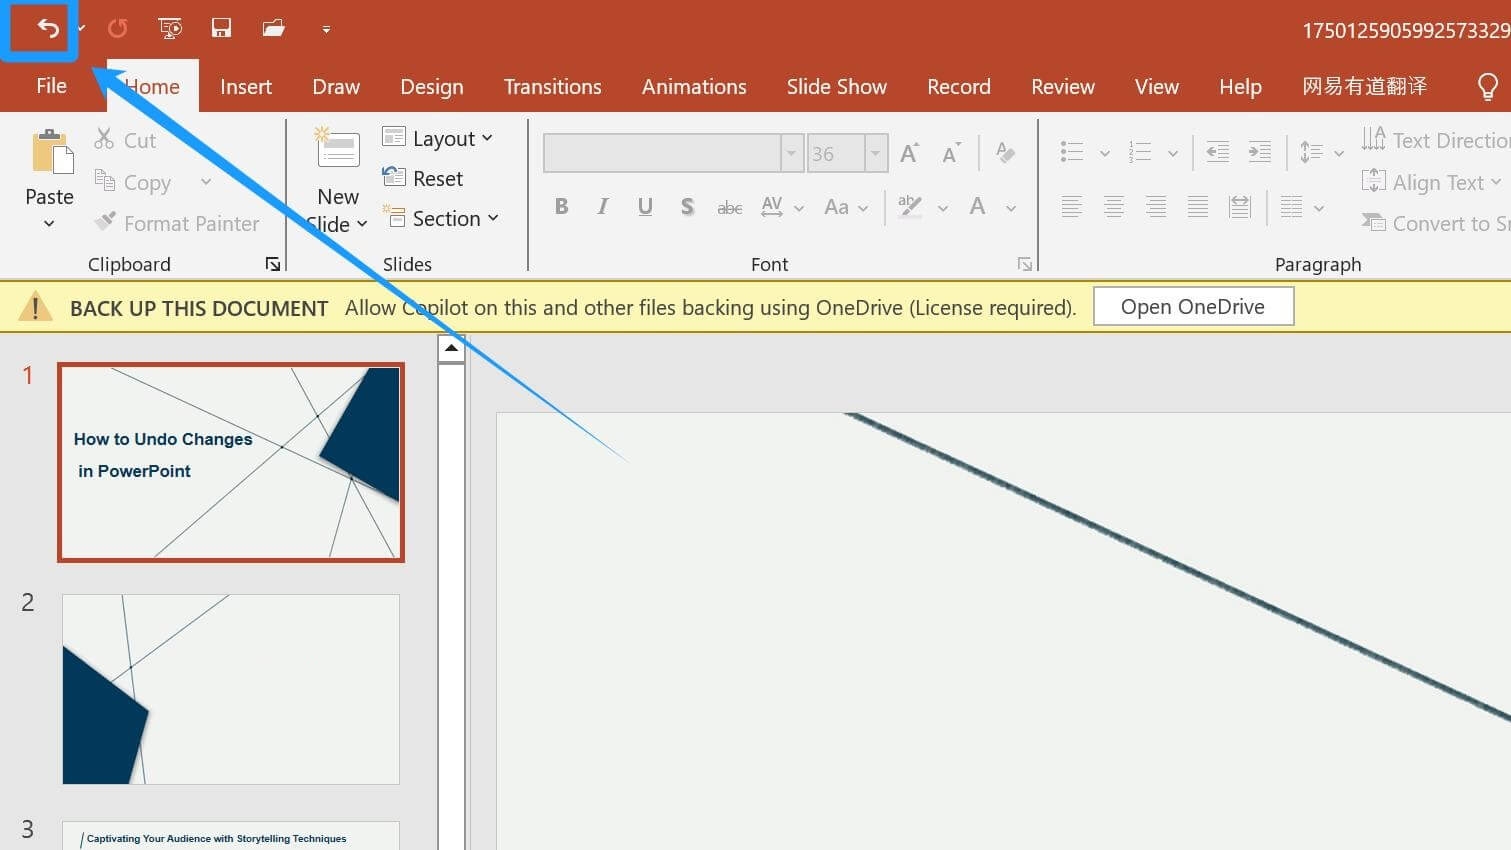
Task: Click the Save icon in Quick Access Toolbar
Action: (221, 27)
